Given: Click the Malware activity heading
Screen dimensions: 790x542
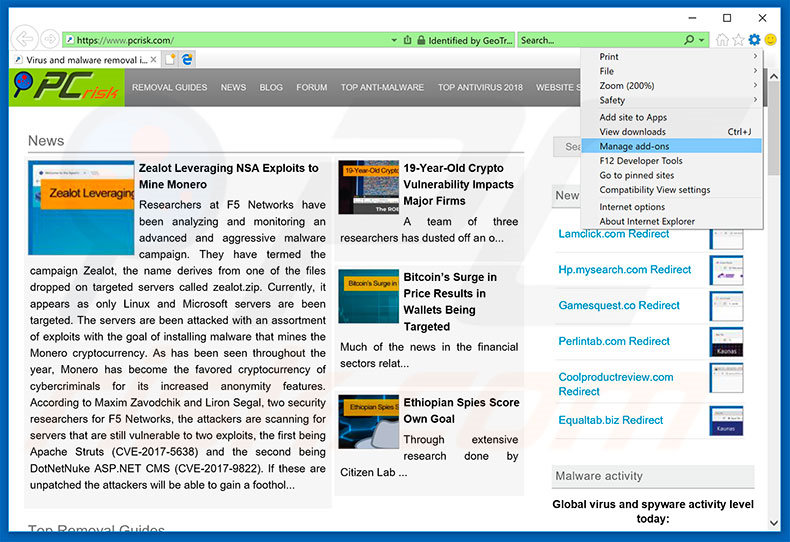Looking at the screenshot, I should (x=599, y=476).
